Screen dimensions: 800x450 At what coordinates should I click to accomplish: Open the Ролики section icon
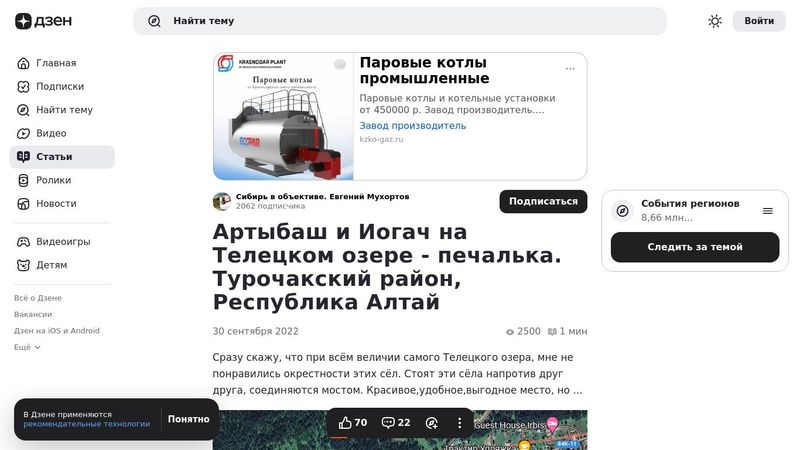pos(23,180)
